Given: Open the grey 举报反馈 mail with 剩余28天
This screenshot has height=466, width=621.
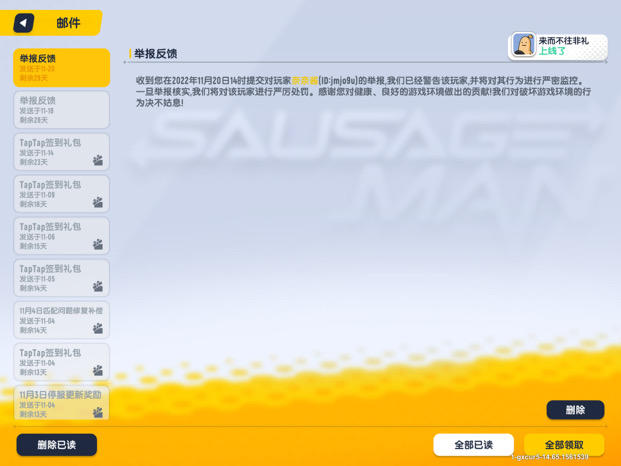Looking at the screenshot, I should (x=61, y=110).
